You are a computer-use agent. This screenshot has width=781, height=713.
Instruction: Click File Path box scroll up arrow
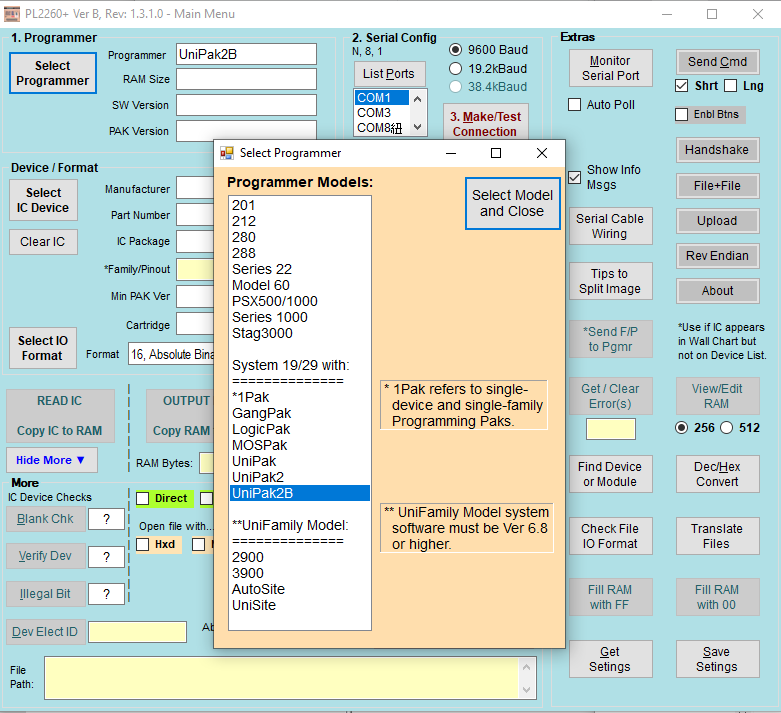(x=526, y=667)
